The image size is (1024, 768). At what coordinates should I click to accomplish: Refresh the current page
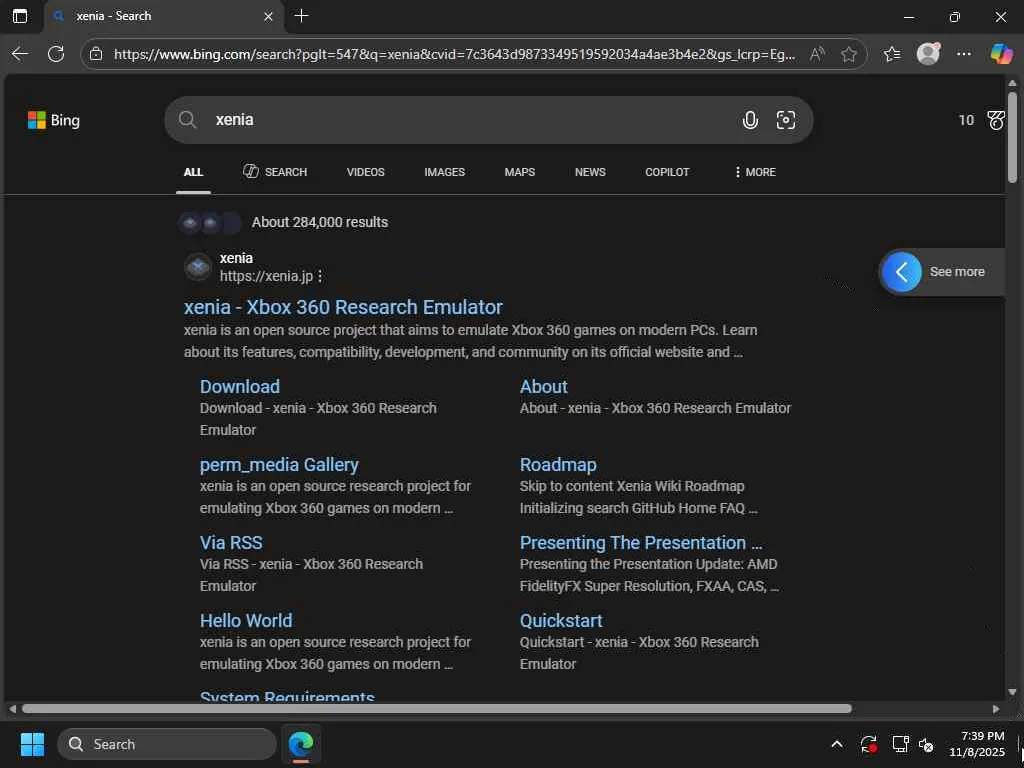[56, 54]
